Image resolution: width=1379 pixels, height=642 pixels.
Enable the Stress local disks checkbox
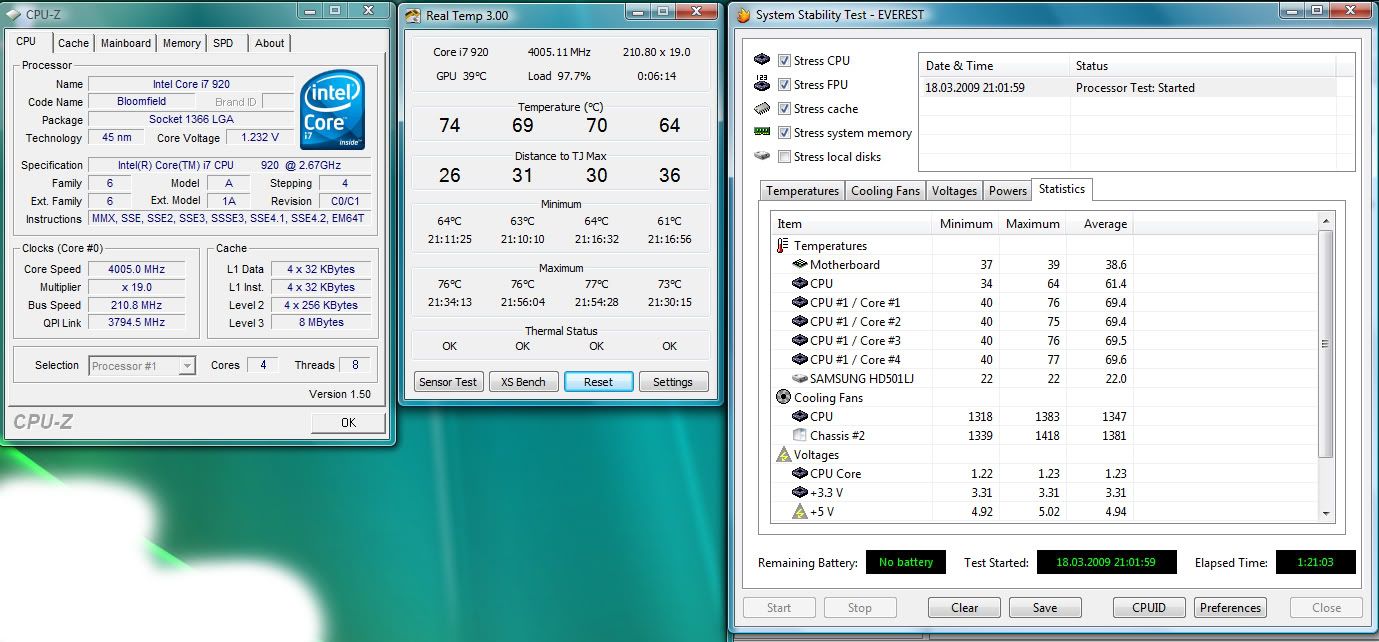click(x=784, y=157)
